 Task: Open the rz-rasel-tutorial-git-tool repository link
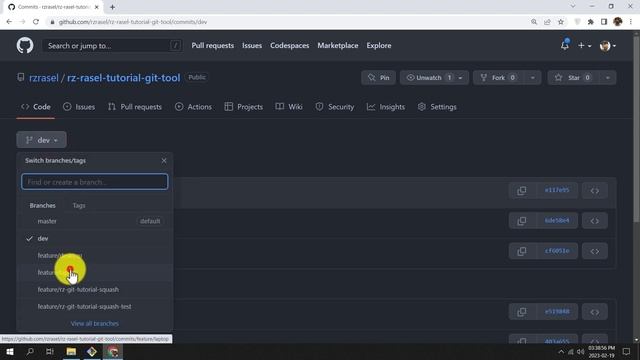click(x=124, y=78)
